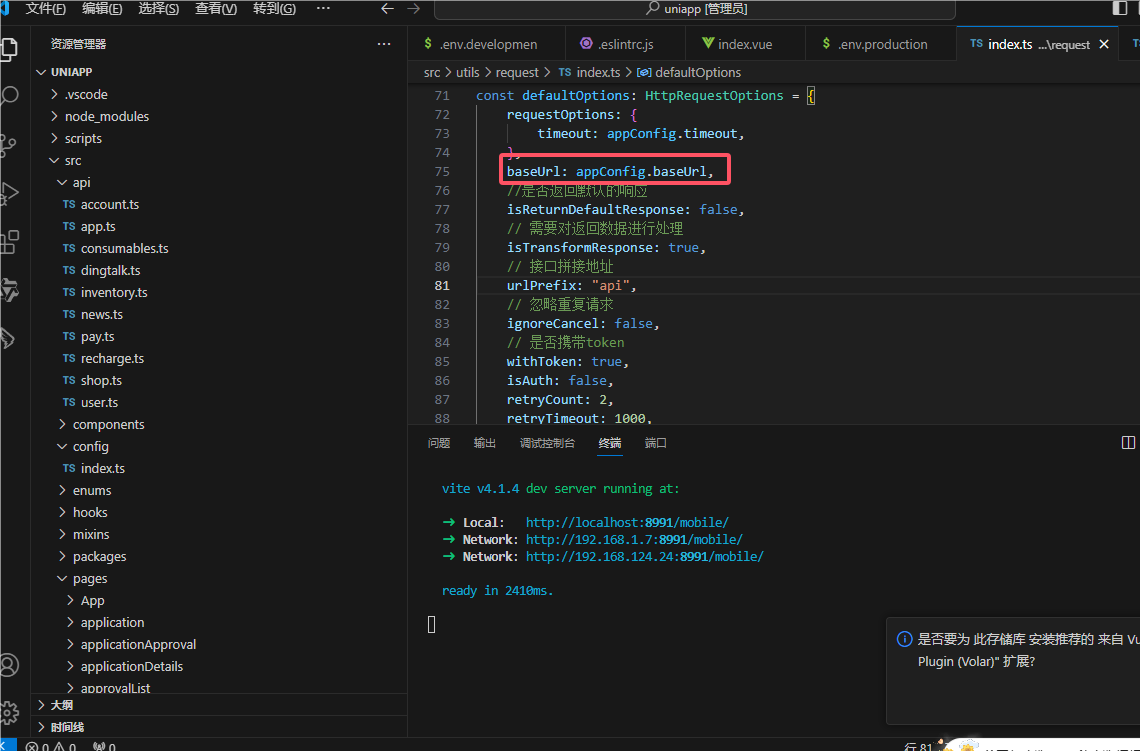This screenshot has height=751, width=1140.
Task: Expand the components folder
Action: pos(63,425)
